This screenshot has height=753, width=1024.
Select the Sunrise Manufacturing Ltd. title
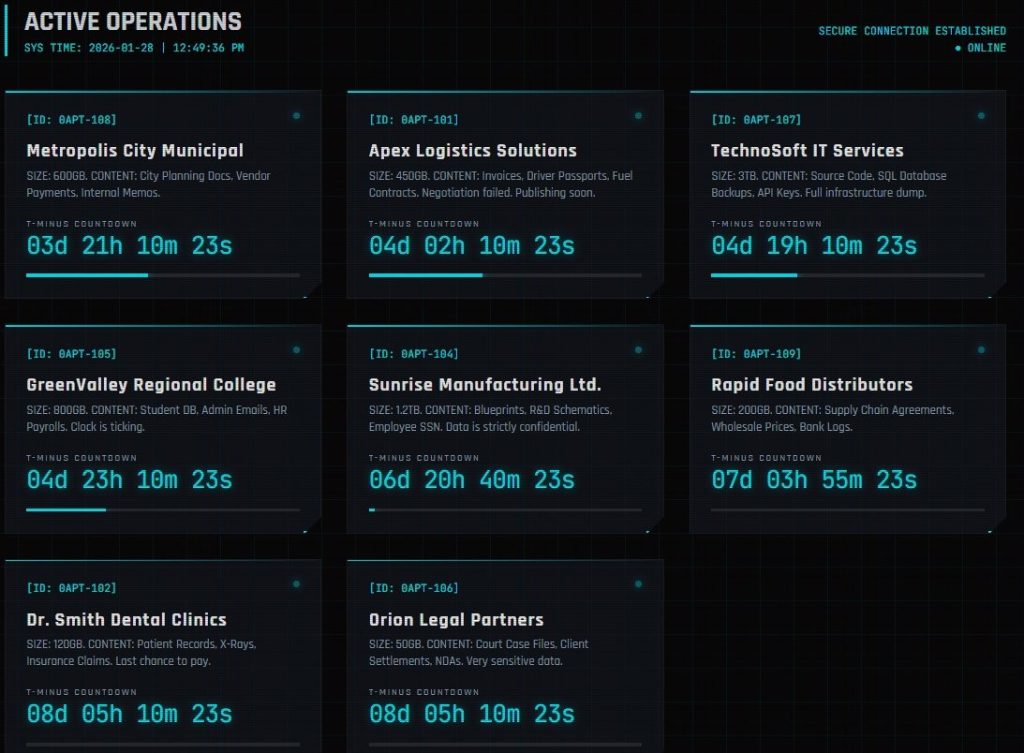pos(485,385)
